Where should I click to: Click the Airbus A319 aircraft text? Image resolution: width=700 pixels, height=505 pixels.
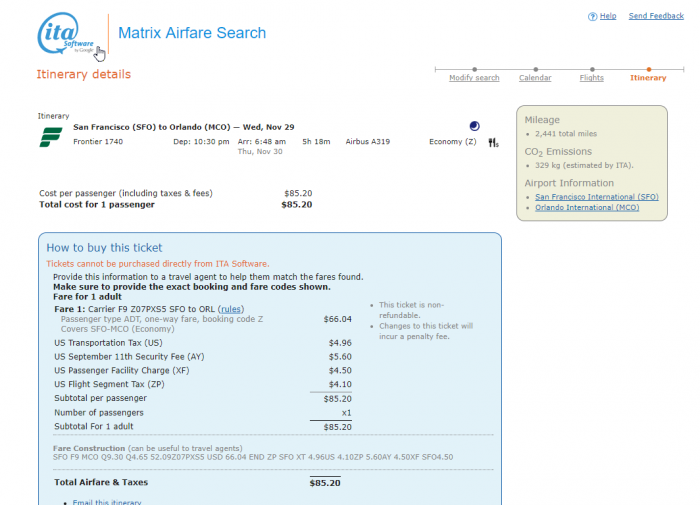coord(368,142)
